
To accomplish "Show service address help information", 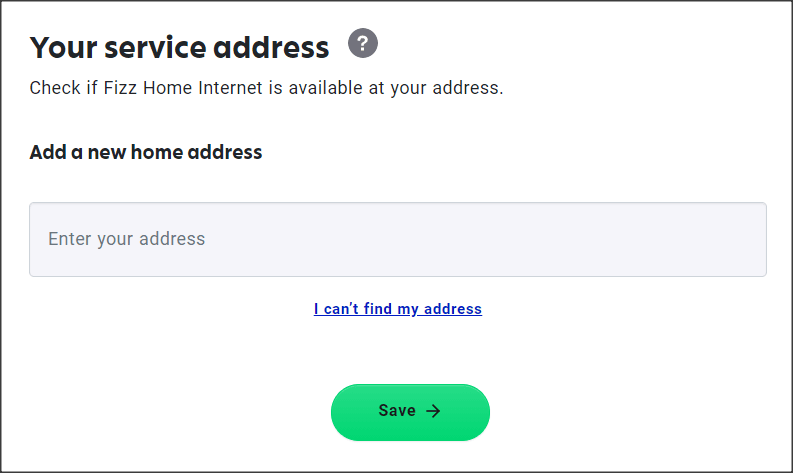I will 363,44.
